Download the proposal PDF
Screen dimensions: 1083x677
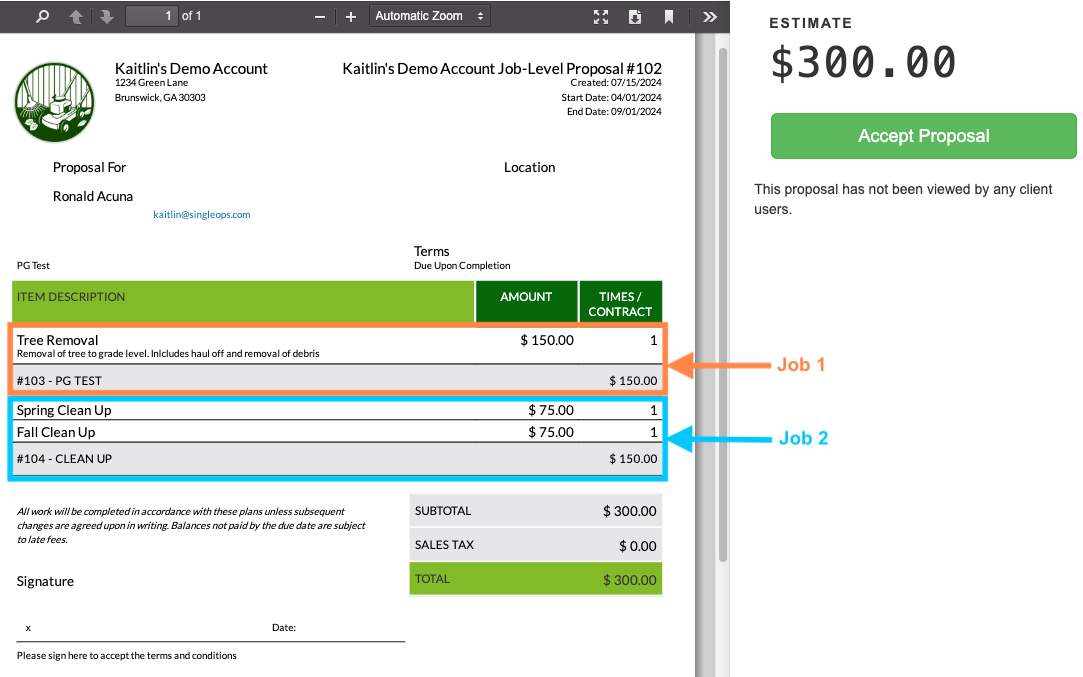(x=634, y=16)
